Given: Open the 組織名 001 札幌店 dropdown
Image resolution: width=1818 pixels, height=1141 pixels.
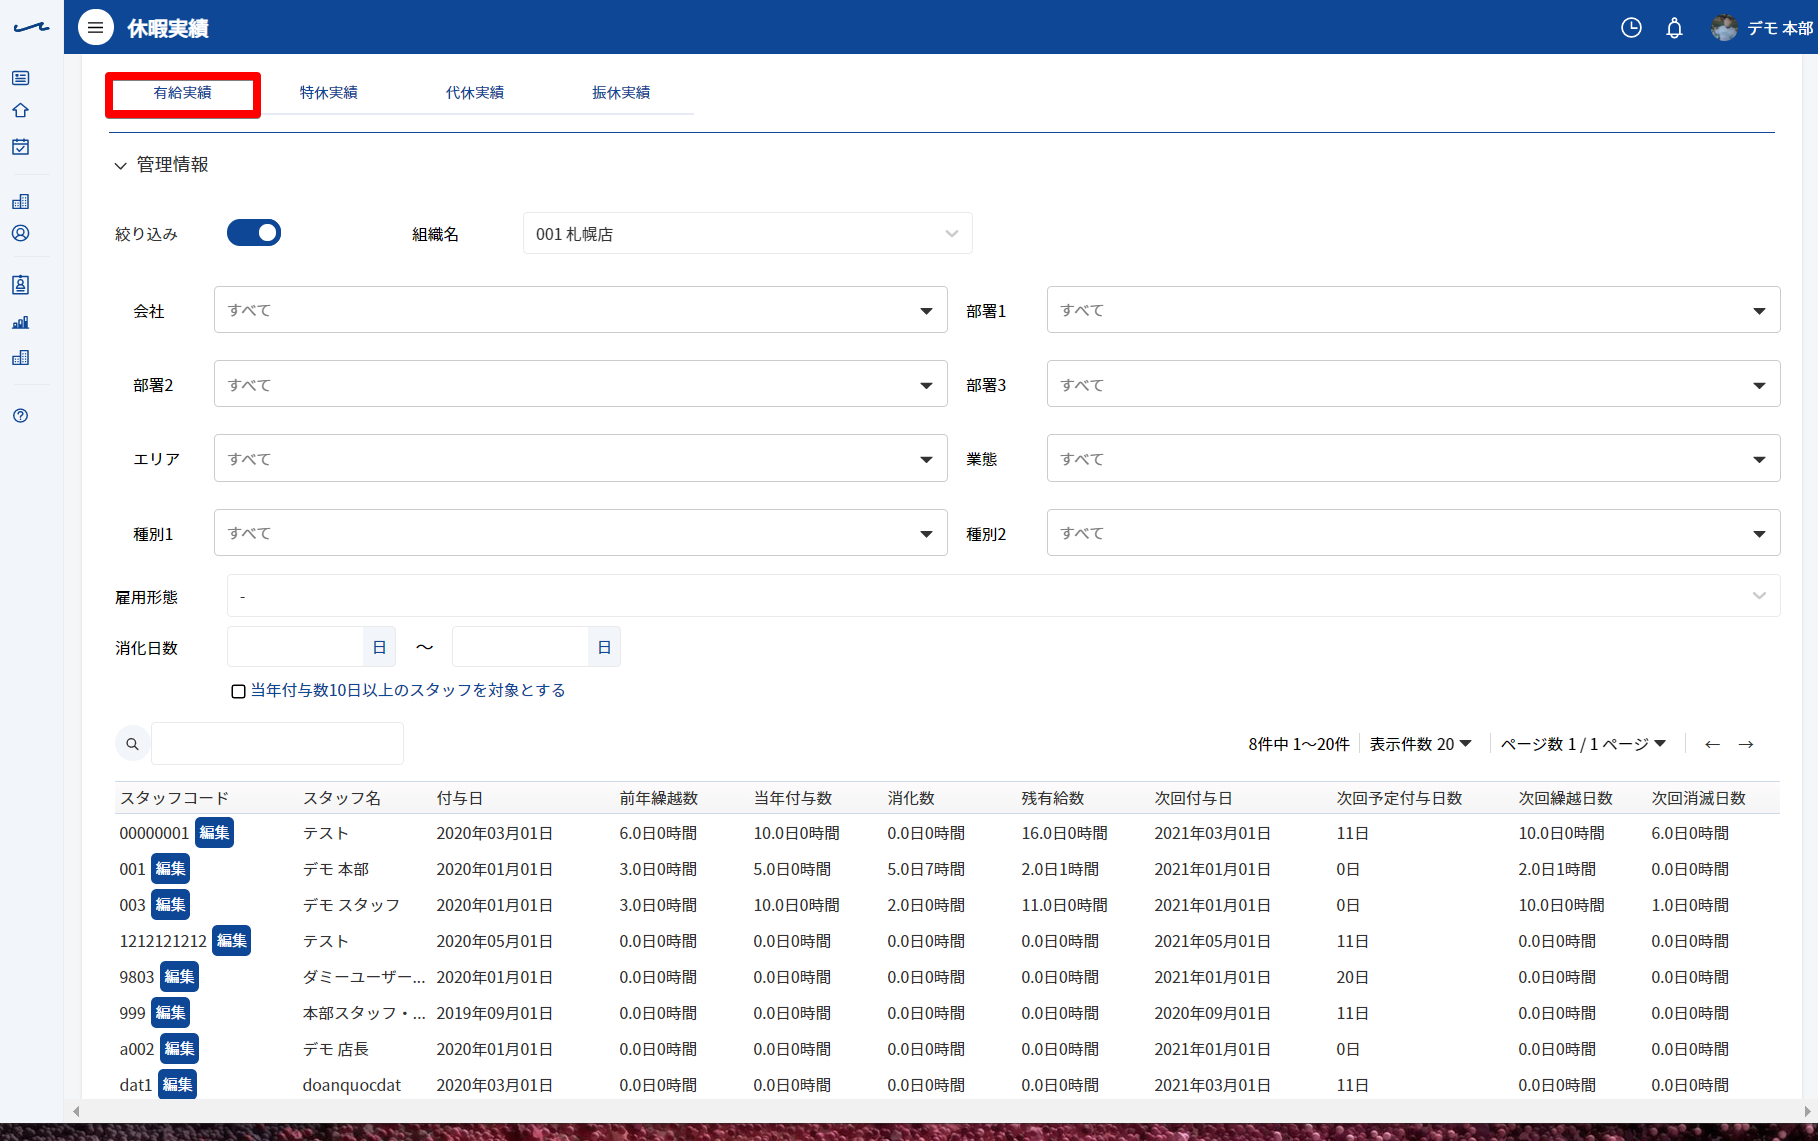Looking at the screenshot, I should [x=747, y=233].
